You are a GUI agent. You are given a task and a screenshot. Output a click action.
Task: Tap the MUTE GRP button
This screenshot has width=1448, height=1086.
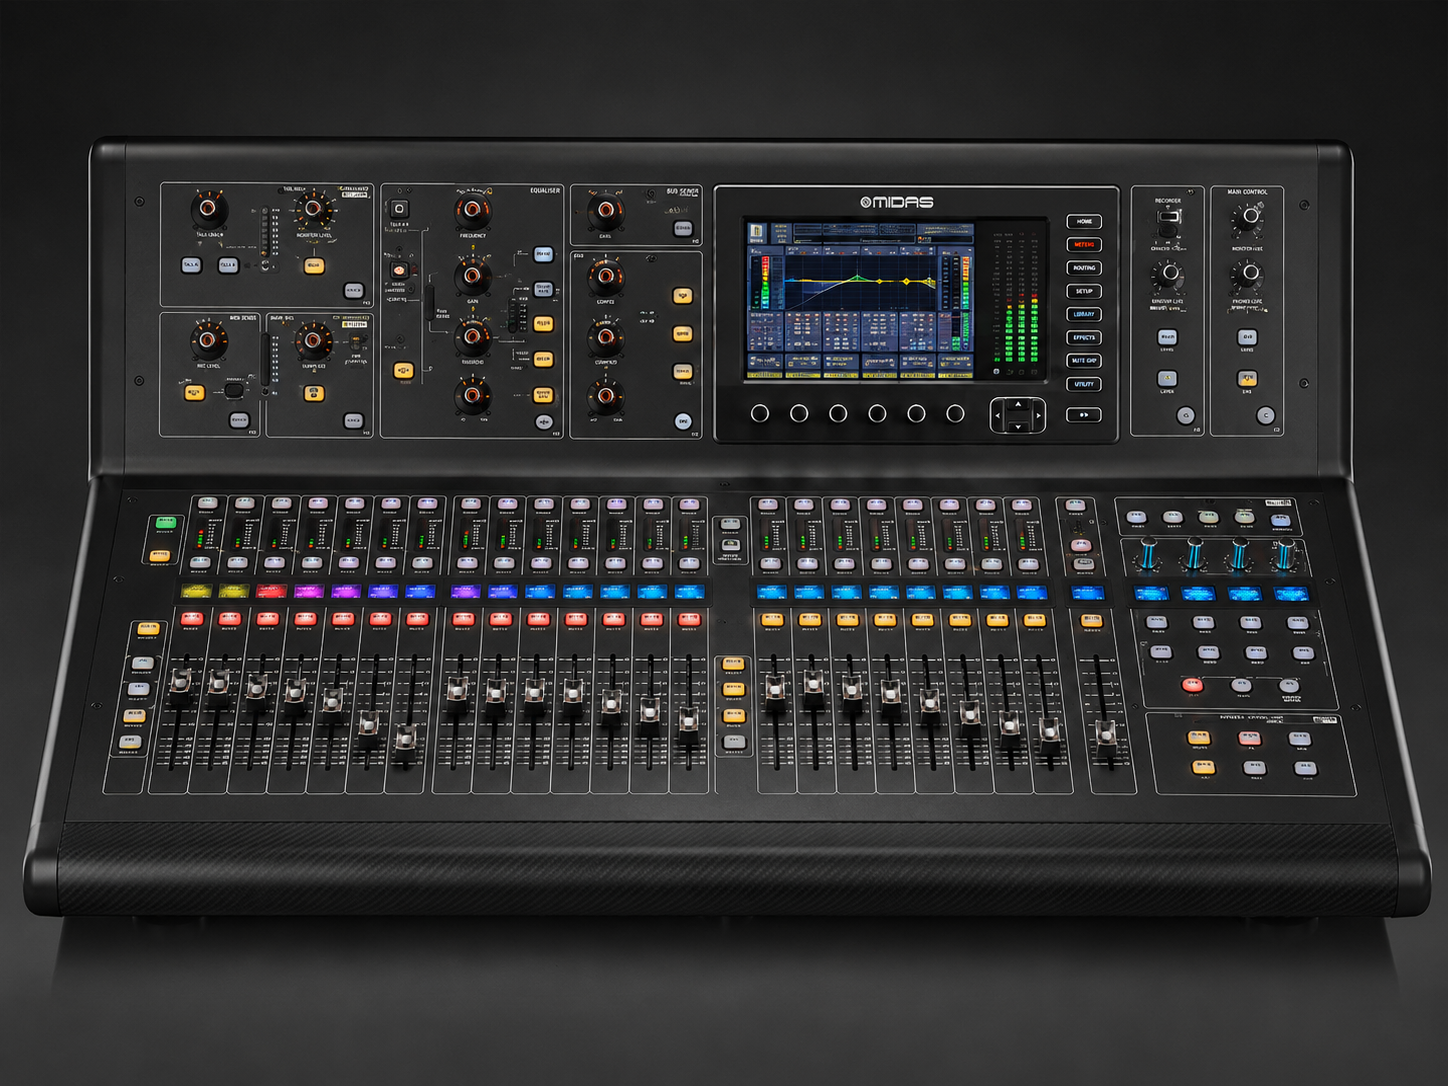(1084, 360)
